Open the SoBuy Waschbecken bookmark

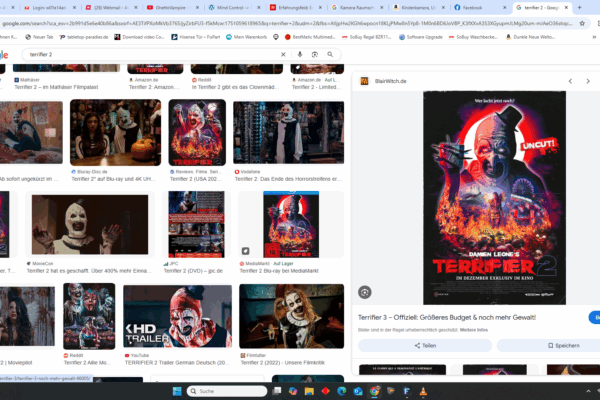[x=473, y=37]
